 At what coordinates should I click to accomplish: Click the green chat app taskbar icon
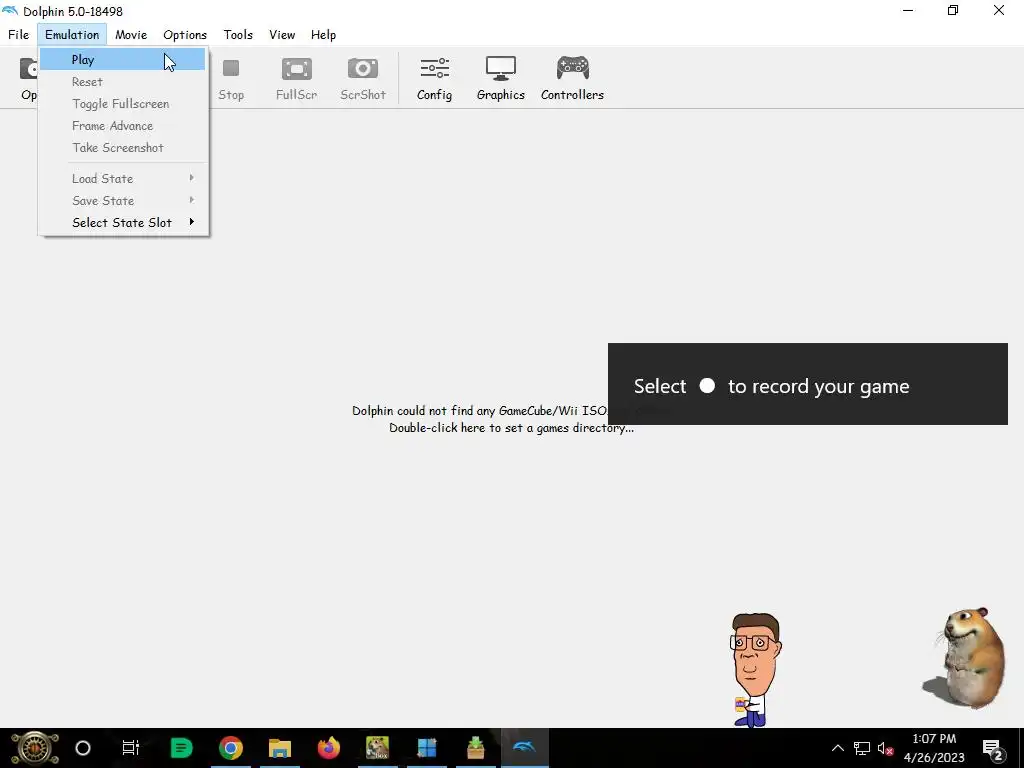coord(182,748)
